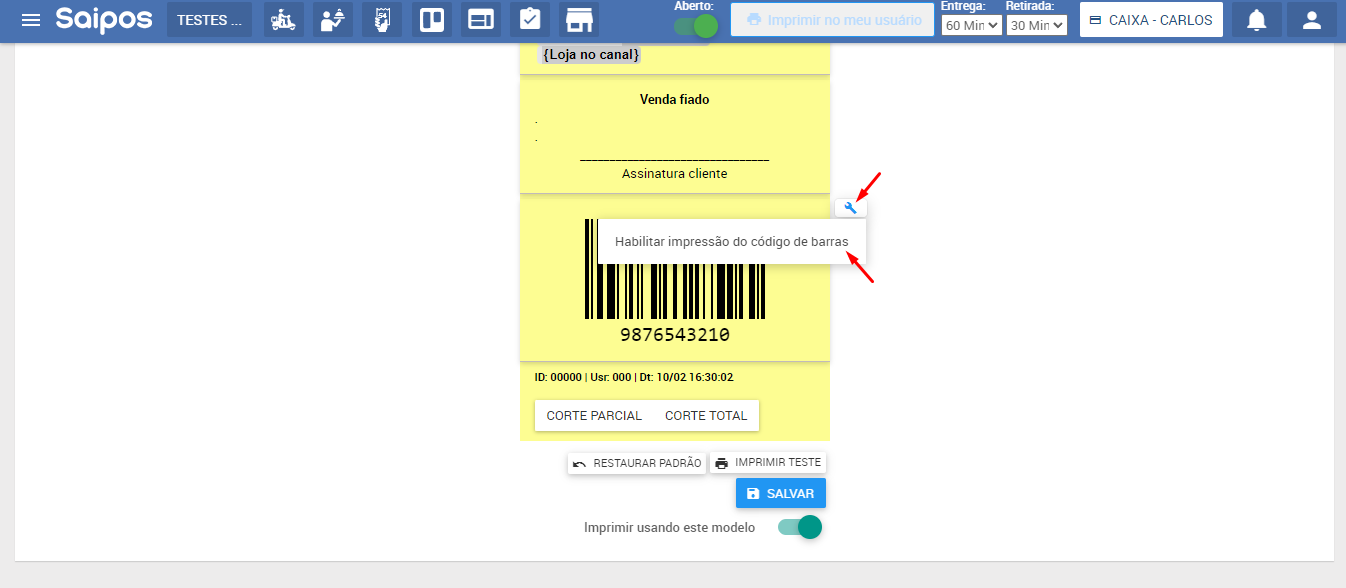Image resolution: width=1346 pixels, height=588 pixels.
Task: Click the Saipos logo
Action: click(x=104, y=19)
